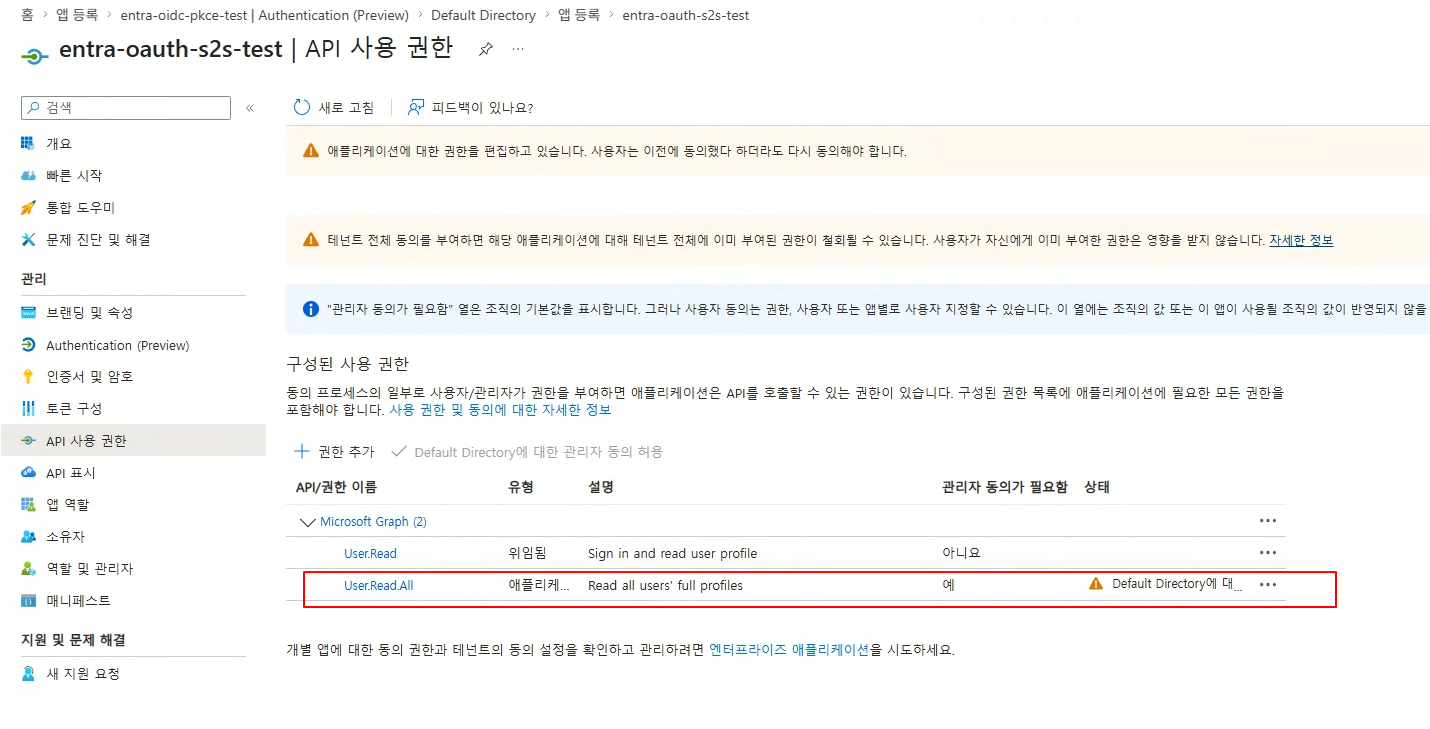The image size is (1430, 729).
Task: Click the 문제 진단 및 해결 wrench icon
Action: coord(29,239)
